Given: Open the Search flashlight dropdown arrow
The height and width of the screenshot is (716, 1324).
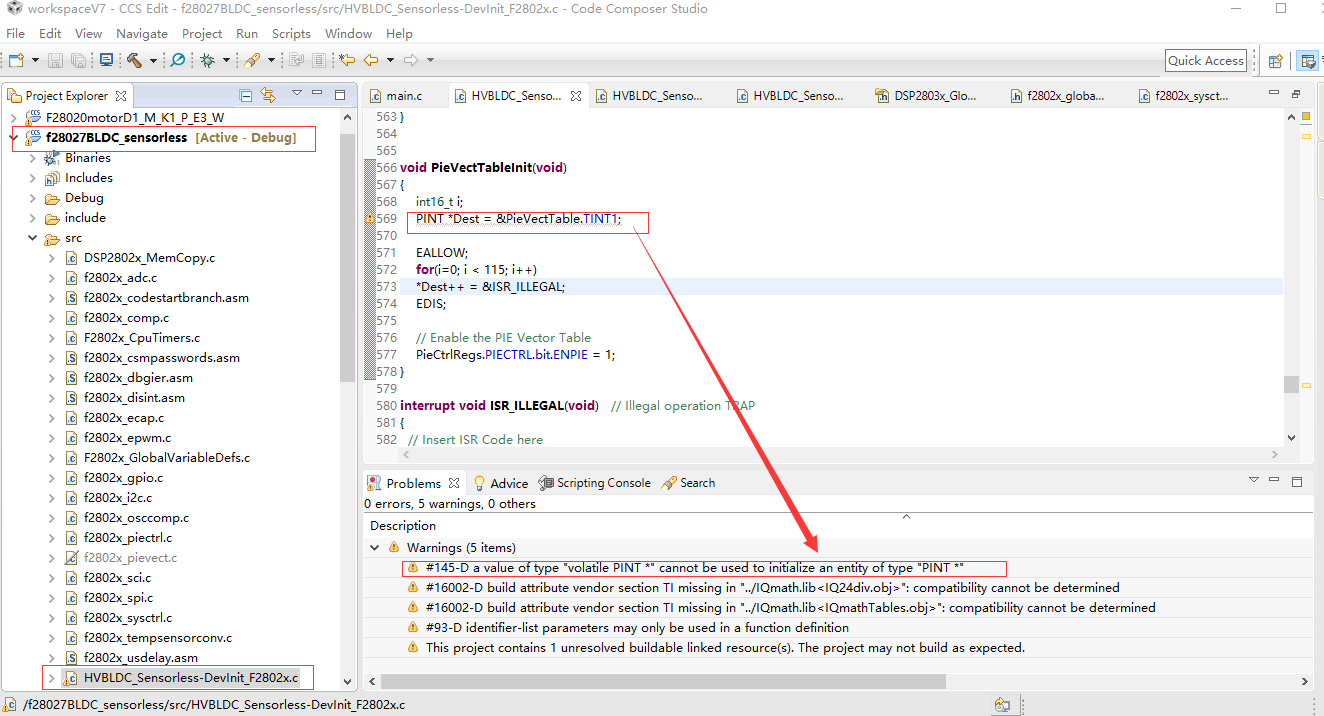Looking at the screenshot, I should (x=269, y=60).
